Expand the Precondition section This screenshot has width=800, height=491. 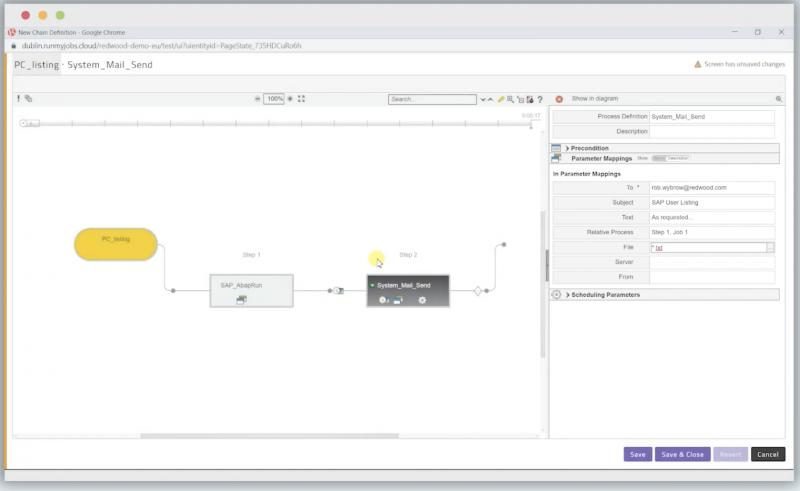coord(568,148)
